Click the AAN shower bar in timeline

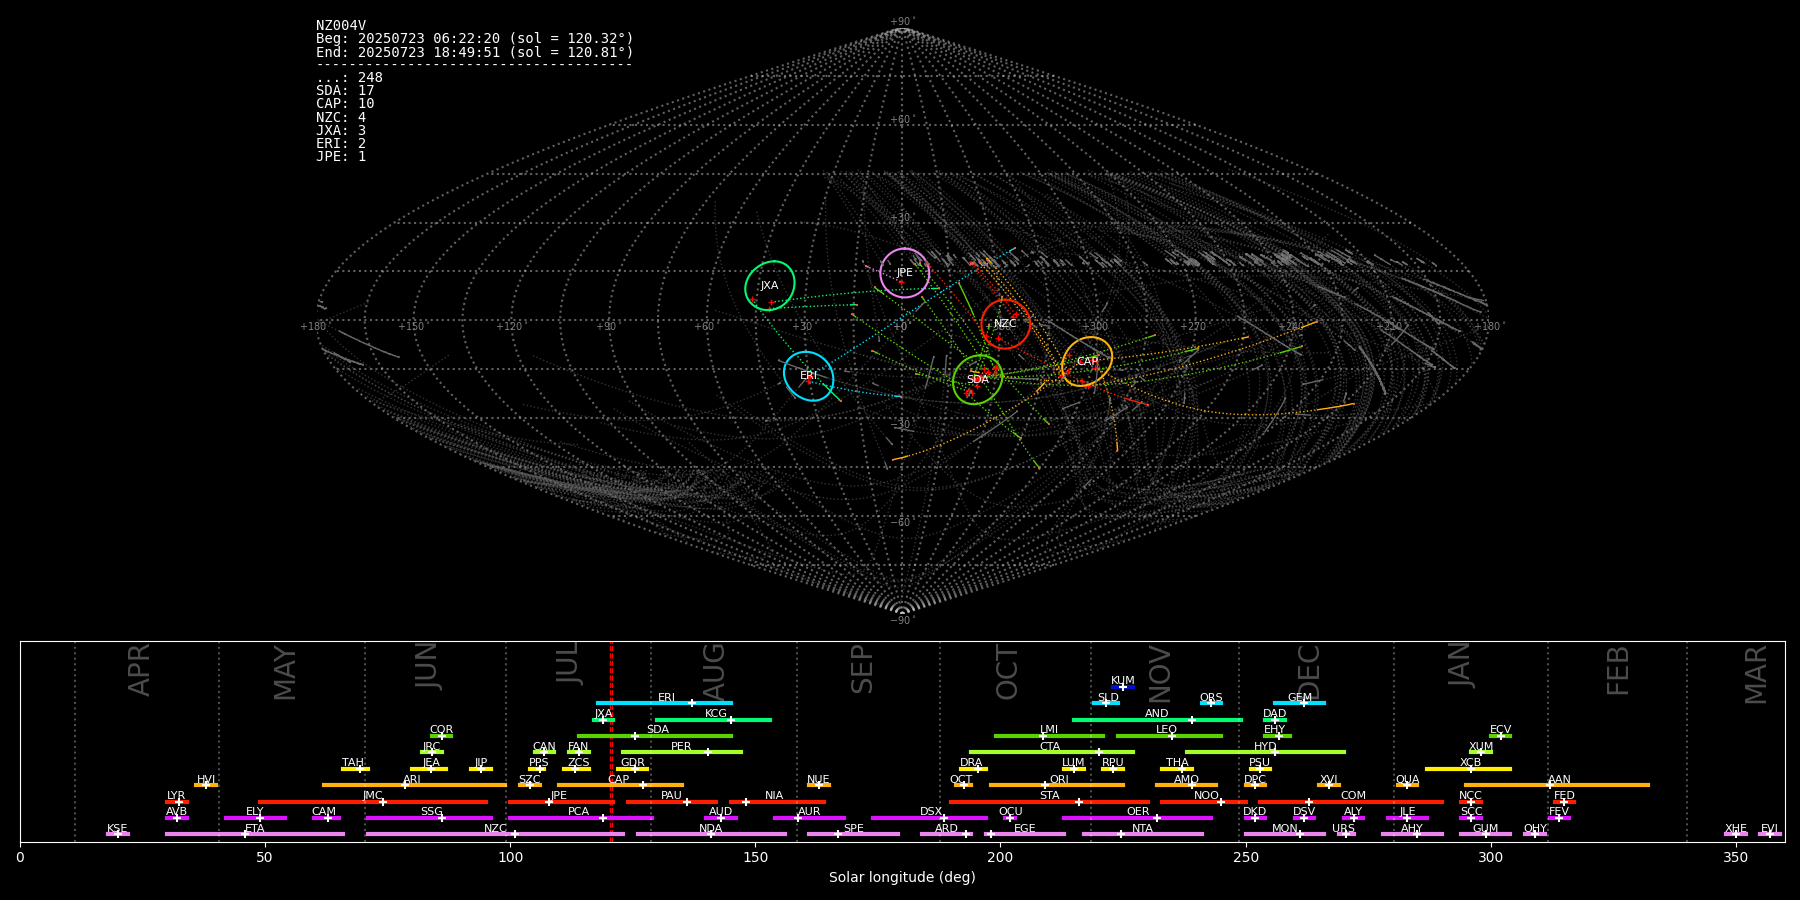pos(1557,785)
